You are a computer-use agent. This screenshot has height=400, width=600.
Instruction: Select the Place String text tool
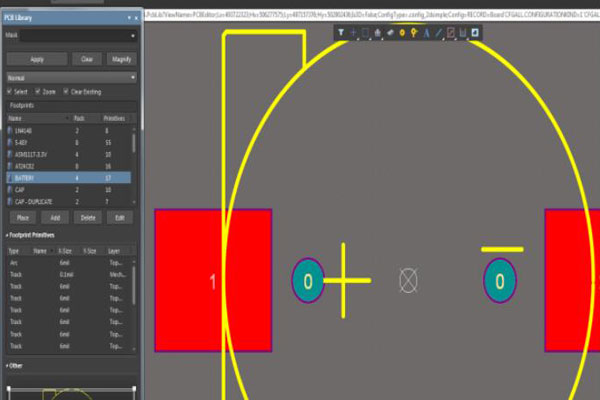point(427,33)
